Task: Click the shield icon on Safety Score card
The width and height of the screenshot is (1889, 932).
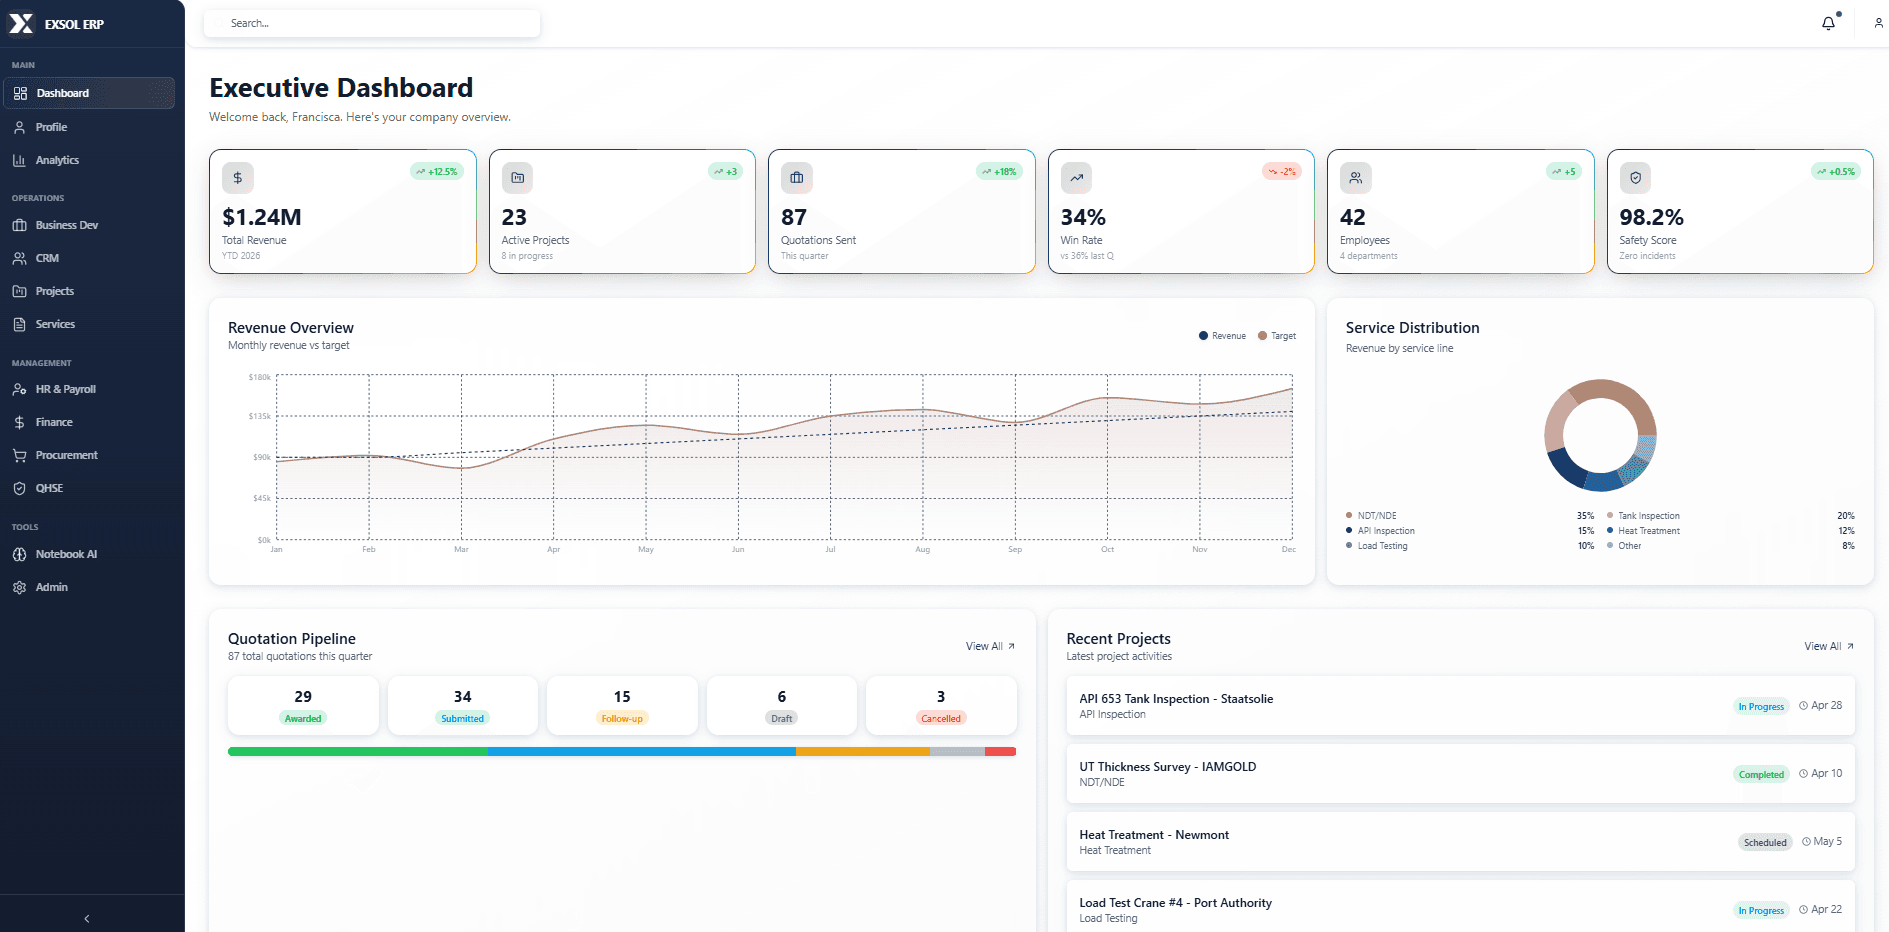Action: [x=1635, y=178]
